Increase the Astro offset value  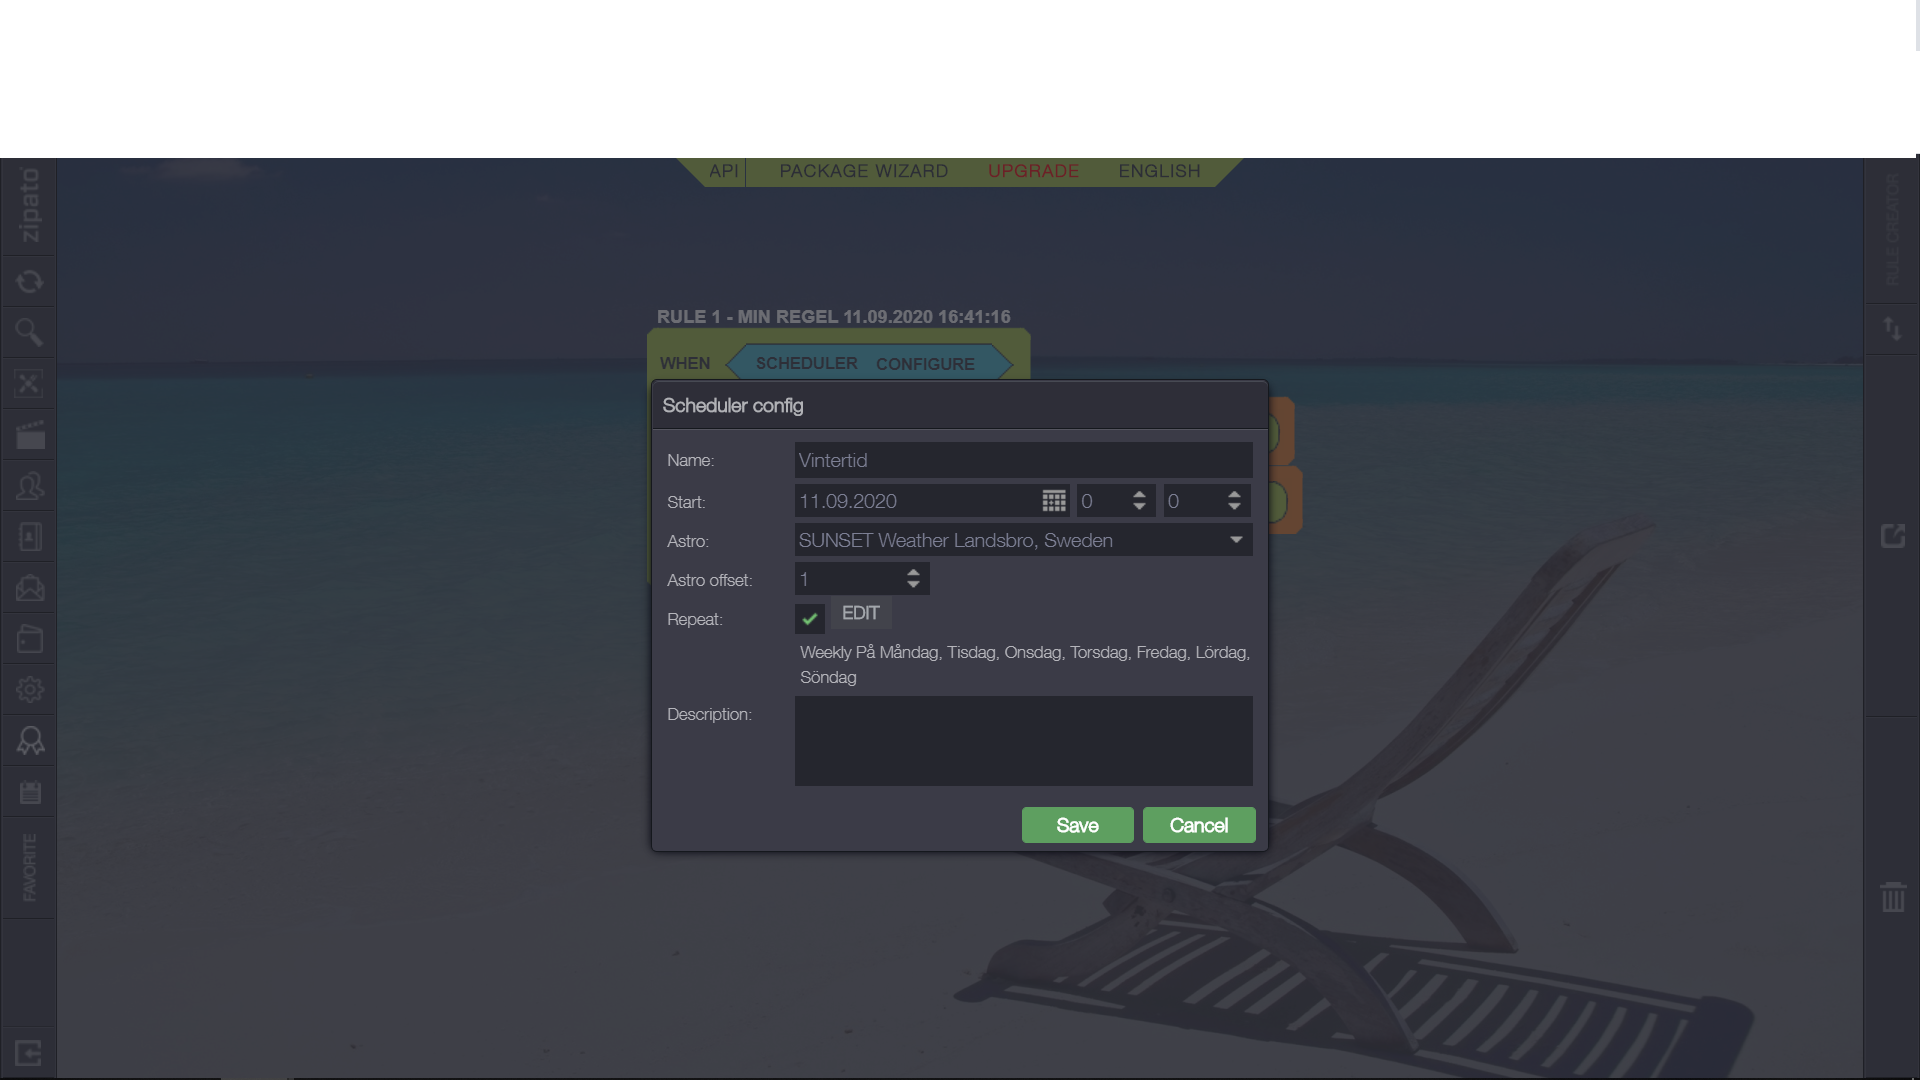point(913,572)
